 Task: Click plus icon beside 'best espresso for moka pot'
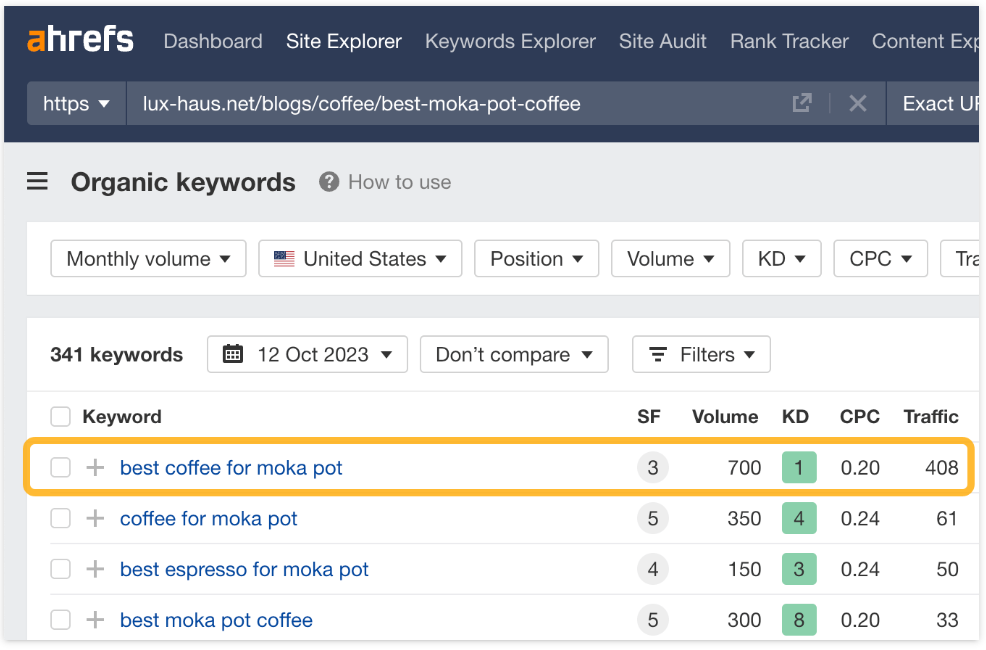(95, 569)
